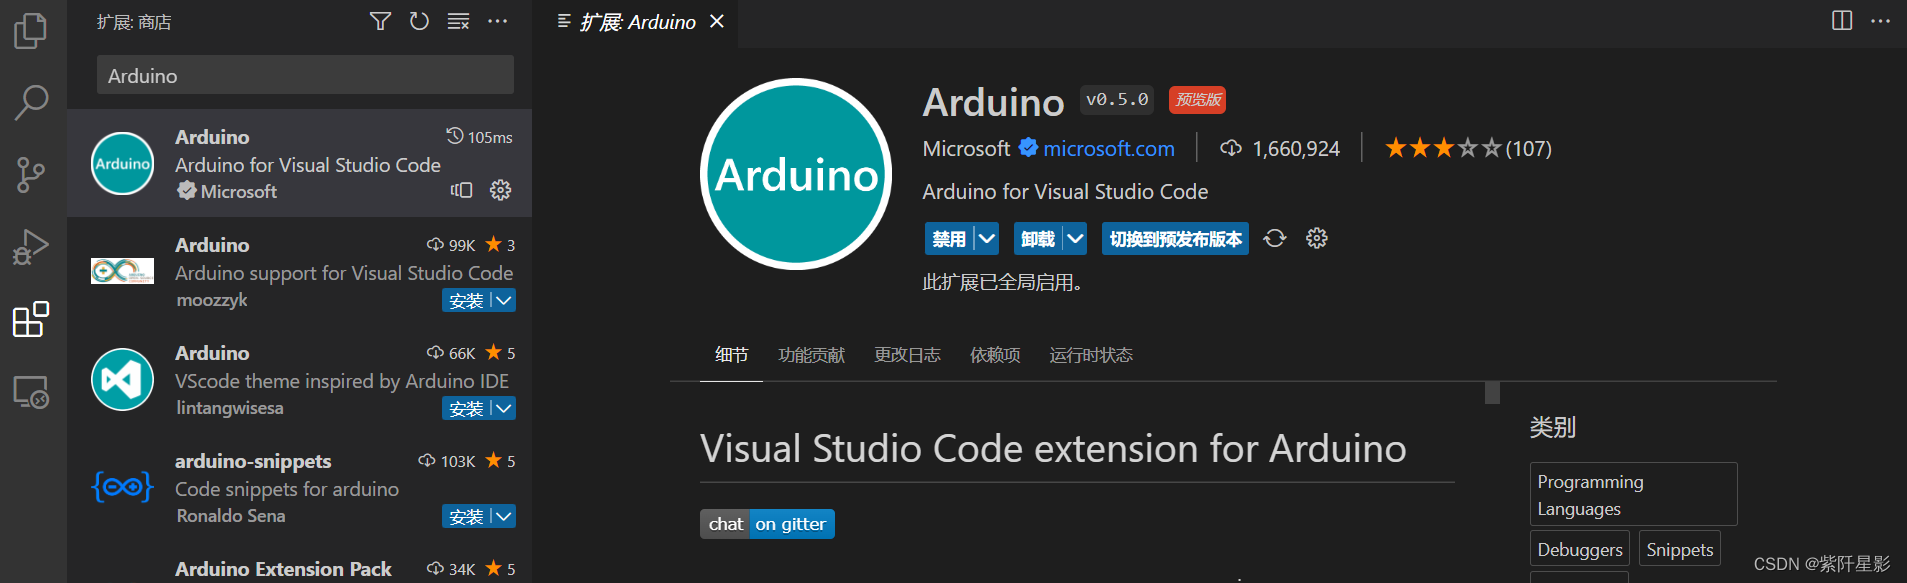Install moozzyk's Arduino extension
The width and height of the screenshot is (1907, 583).
pos(466,300)
